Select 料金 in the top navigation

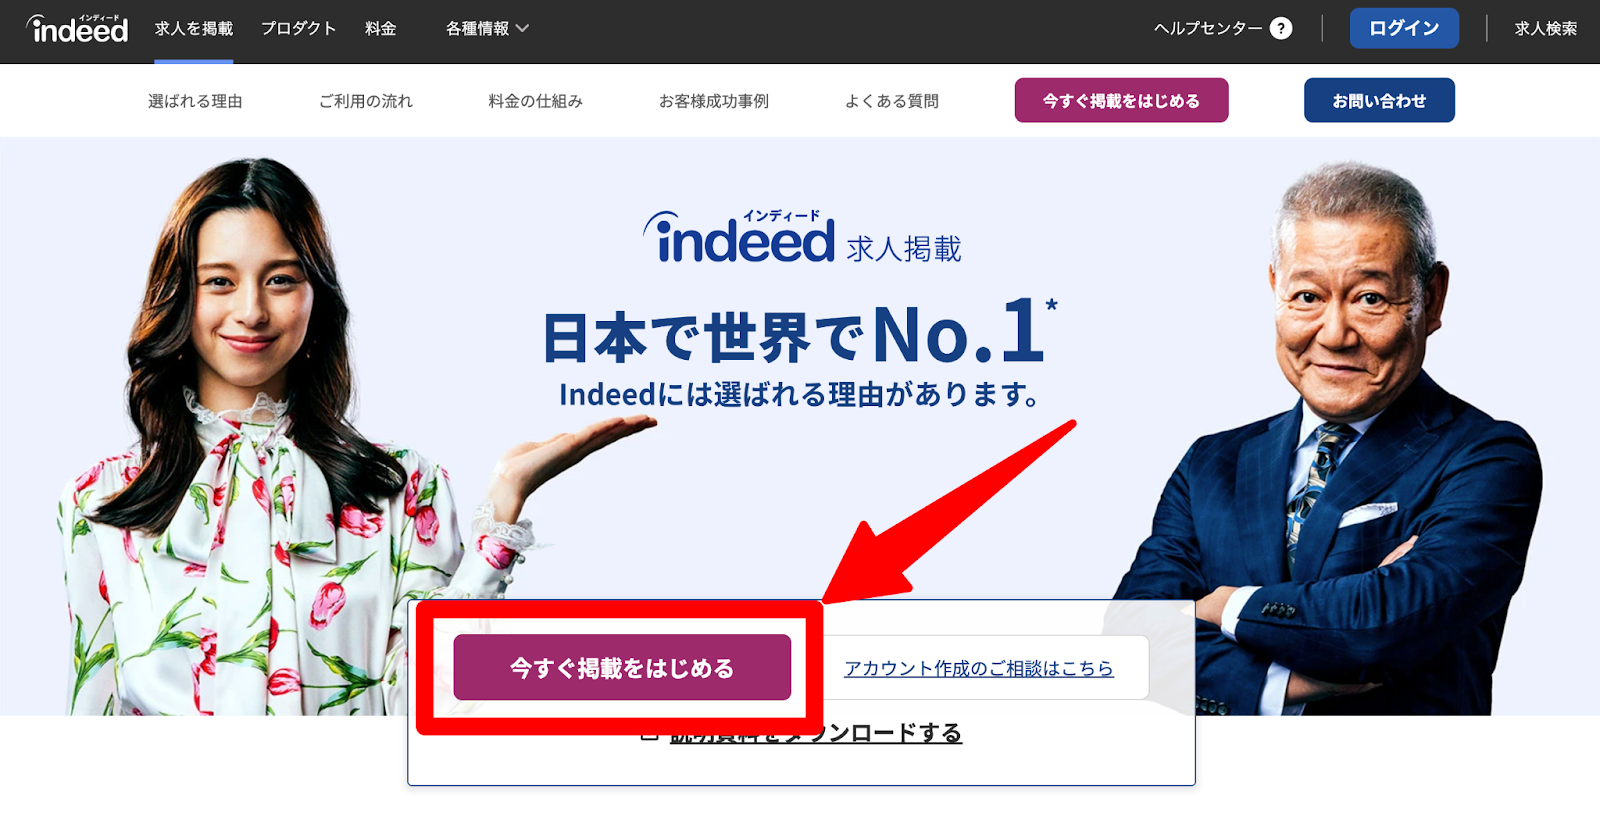pyautogui.click(x=381, y=29)
